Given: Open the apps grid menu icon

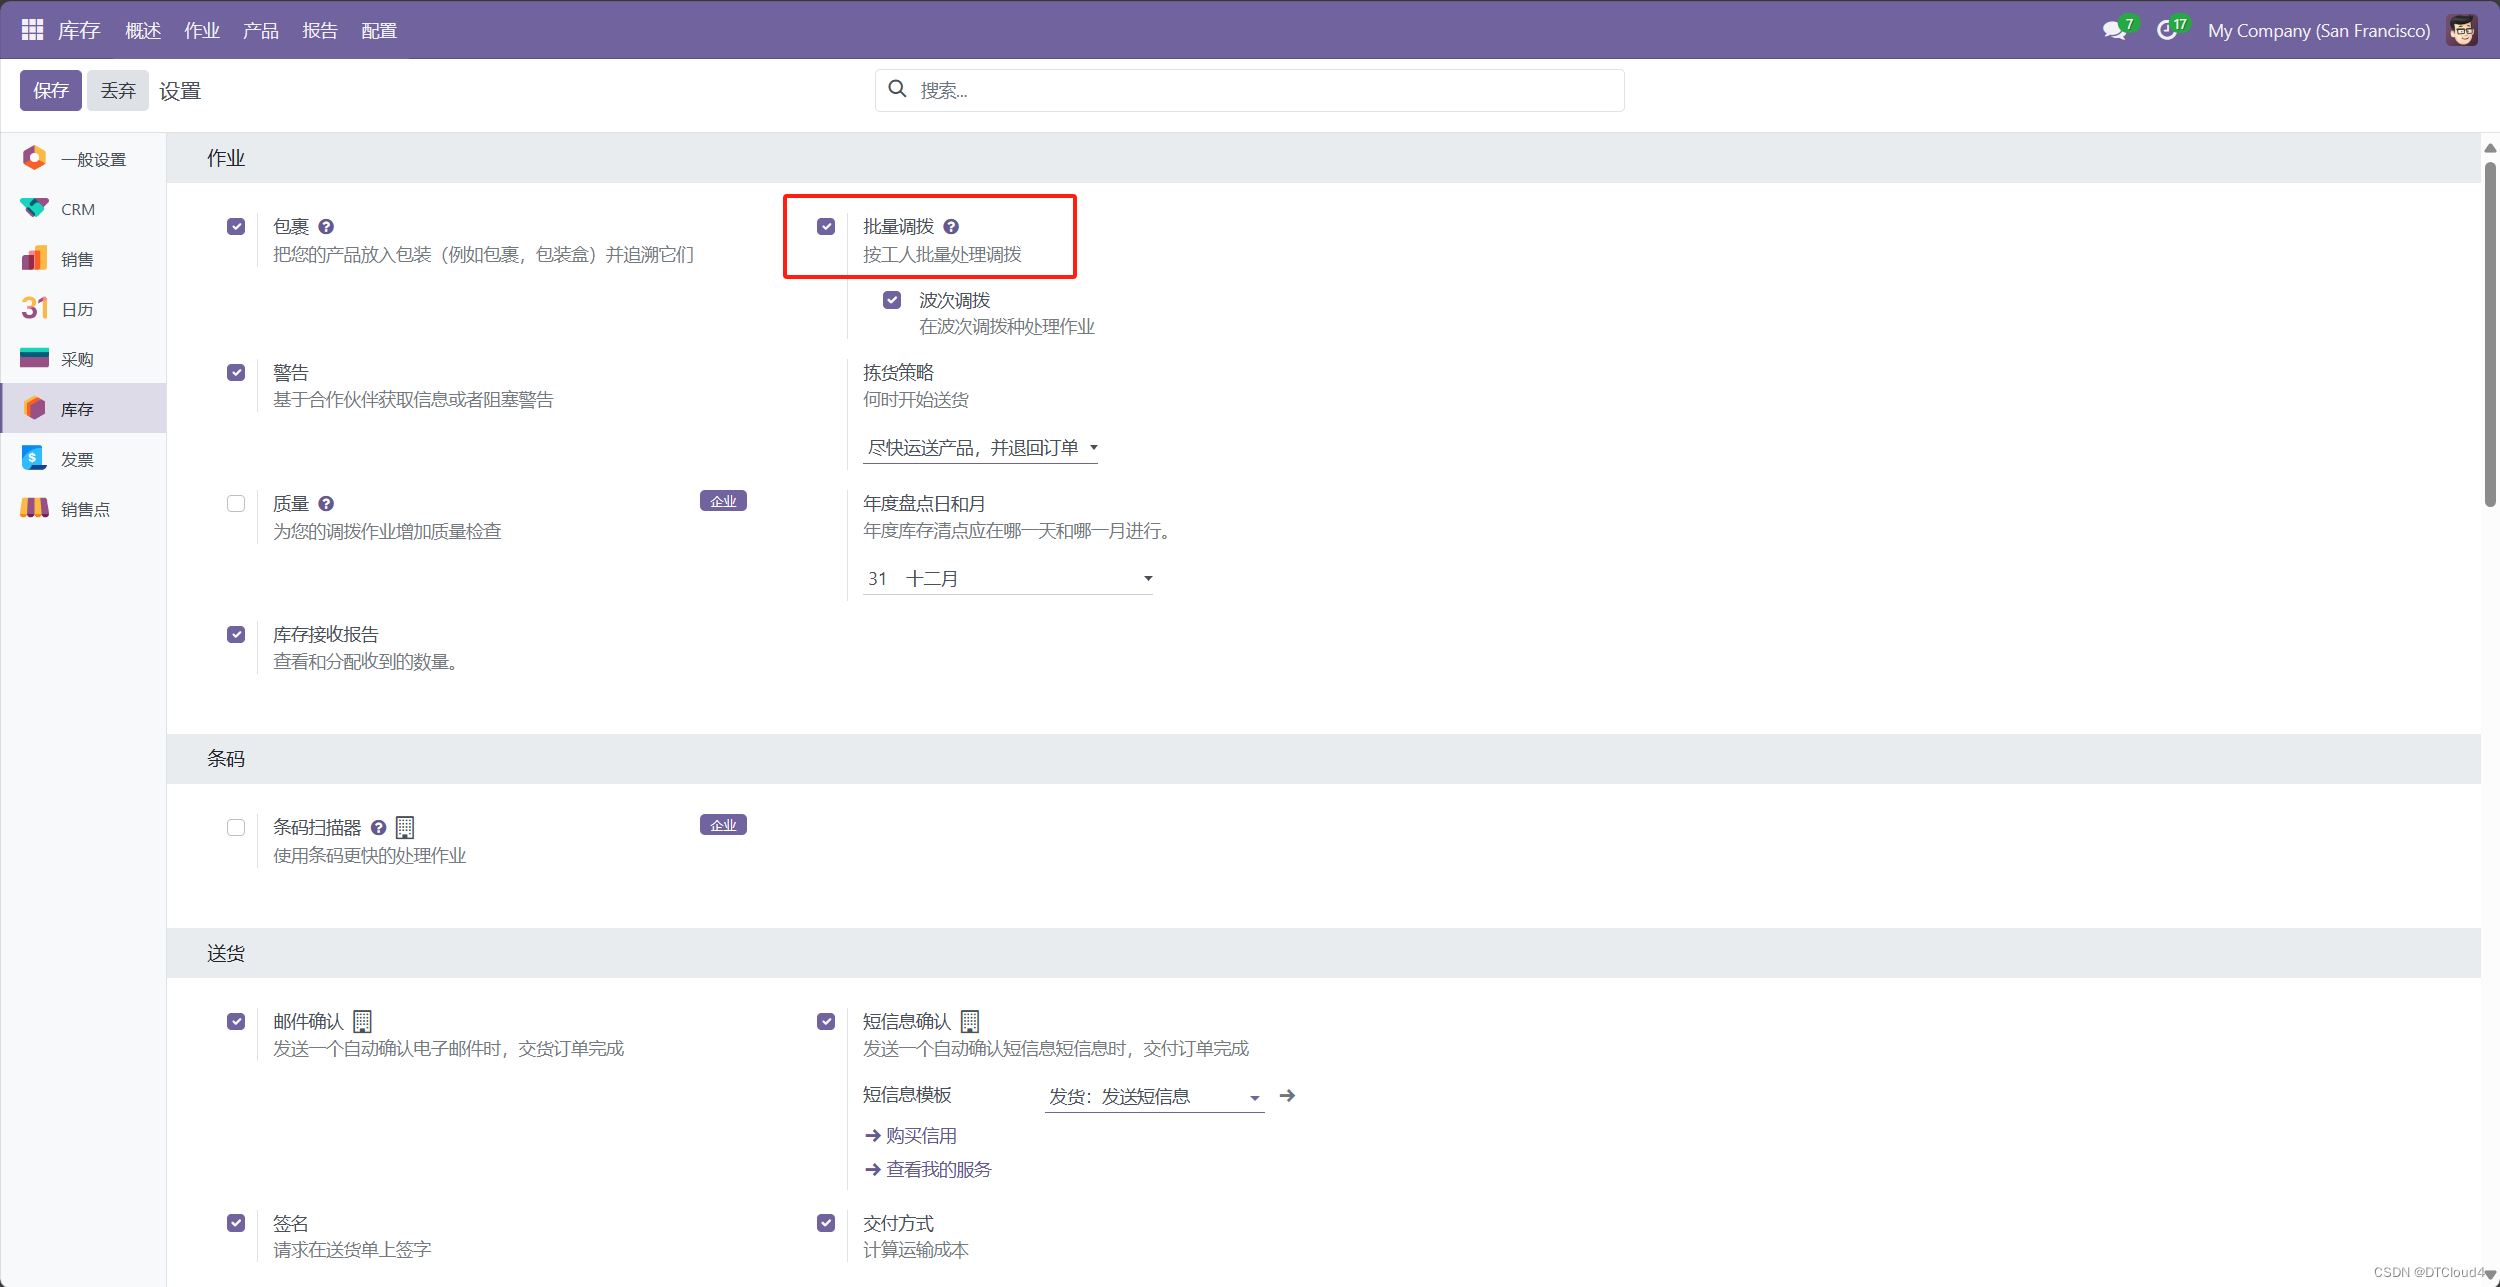Looking at the screenshot, I should [32, 30].
